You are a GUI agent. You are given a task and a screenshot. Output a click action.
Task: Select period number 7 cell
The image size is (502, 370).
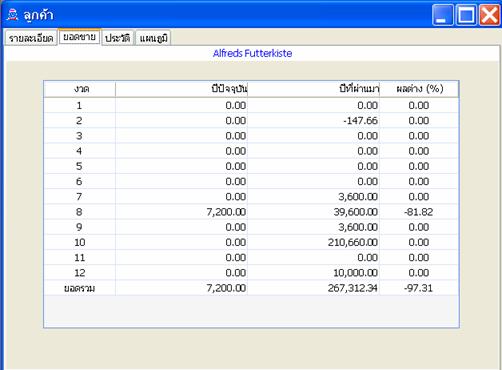[x=80, y=197]
